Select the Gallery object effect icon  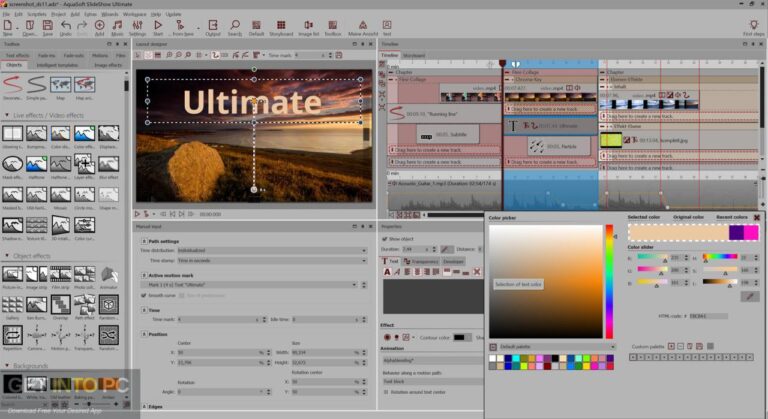pos(12,305)
